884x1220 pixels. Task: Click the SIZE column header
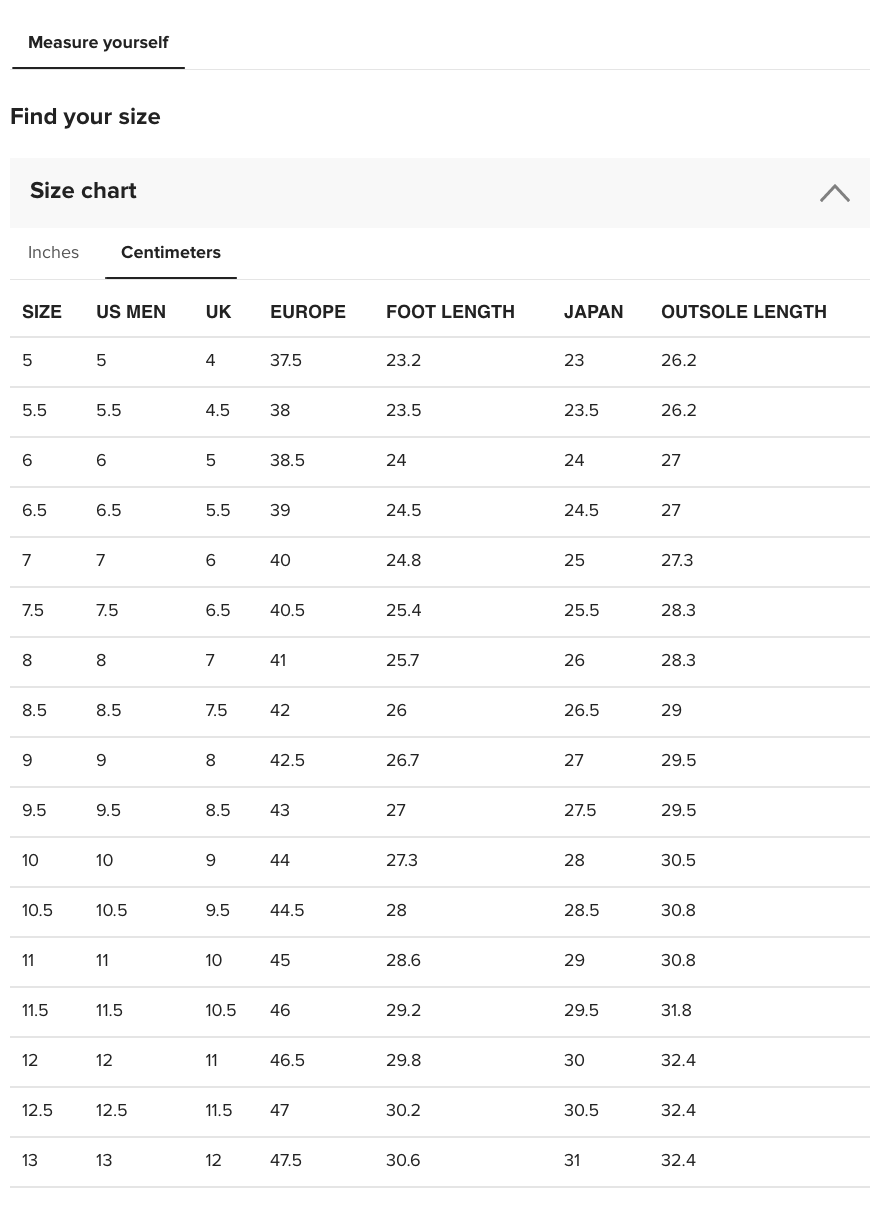(x=42, y=312)
